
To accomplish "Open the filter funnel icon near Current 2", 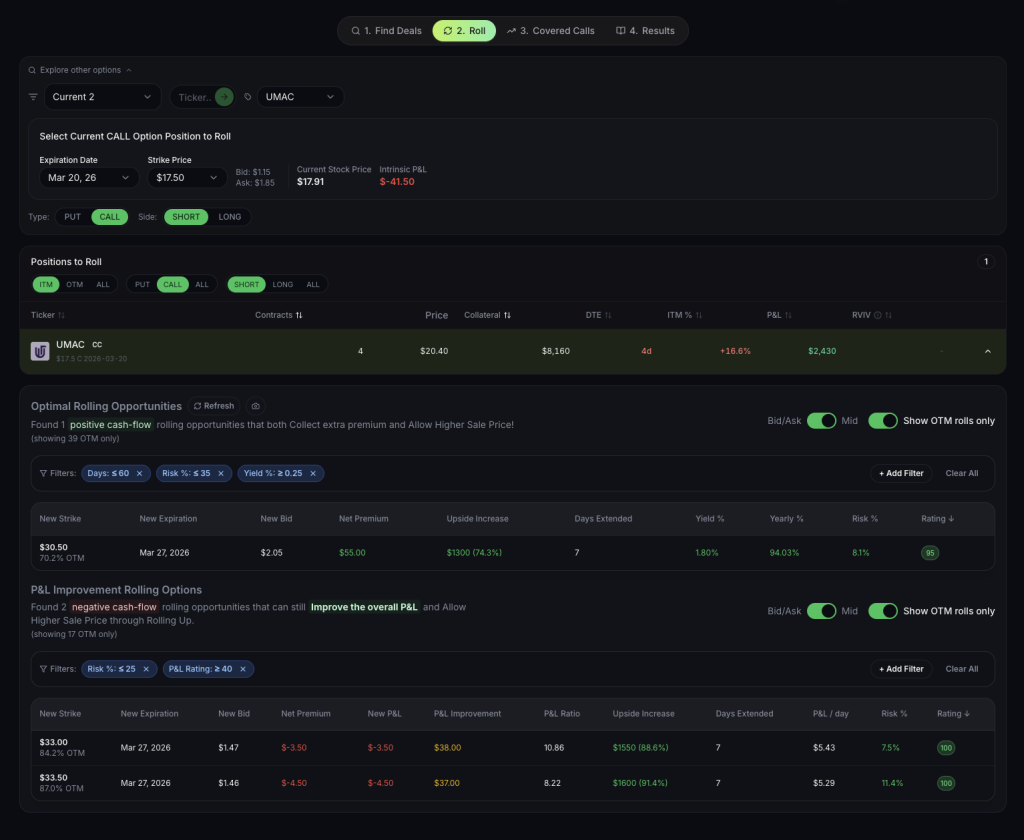I will [x=33, y=96].
